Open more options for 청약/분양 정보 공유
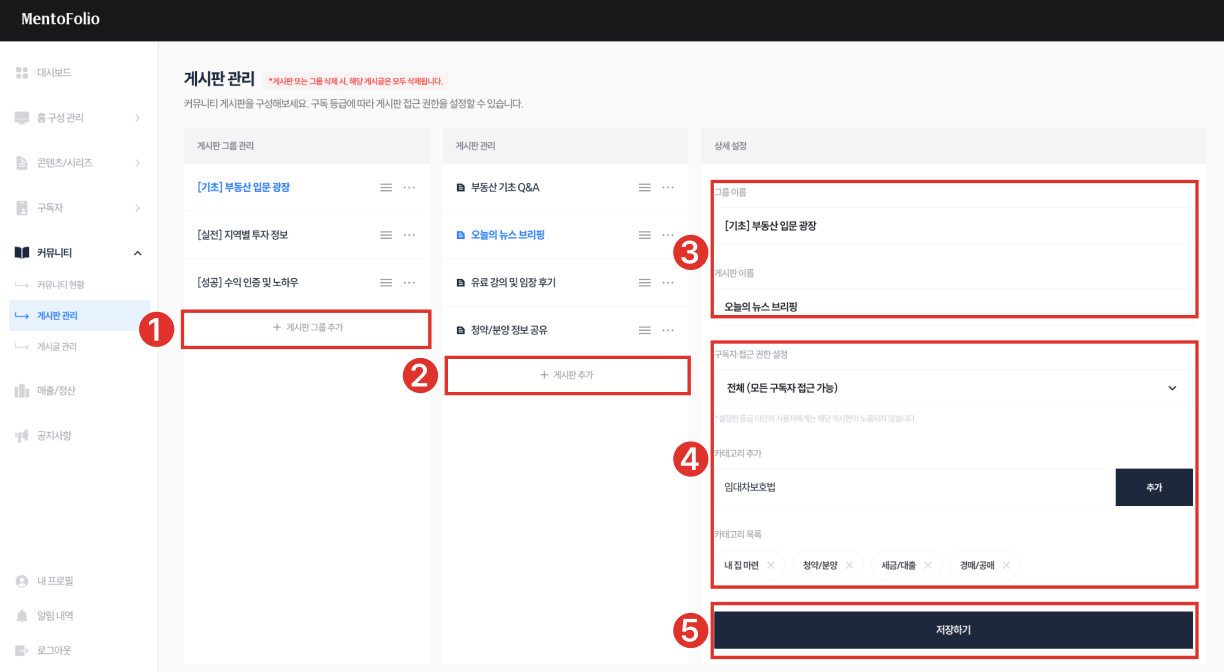 tap(668, 330)
